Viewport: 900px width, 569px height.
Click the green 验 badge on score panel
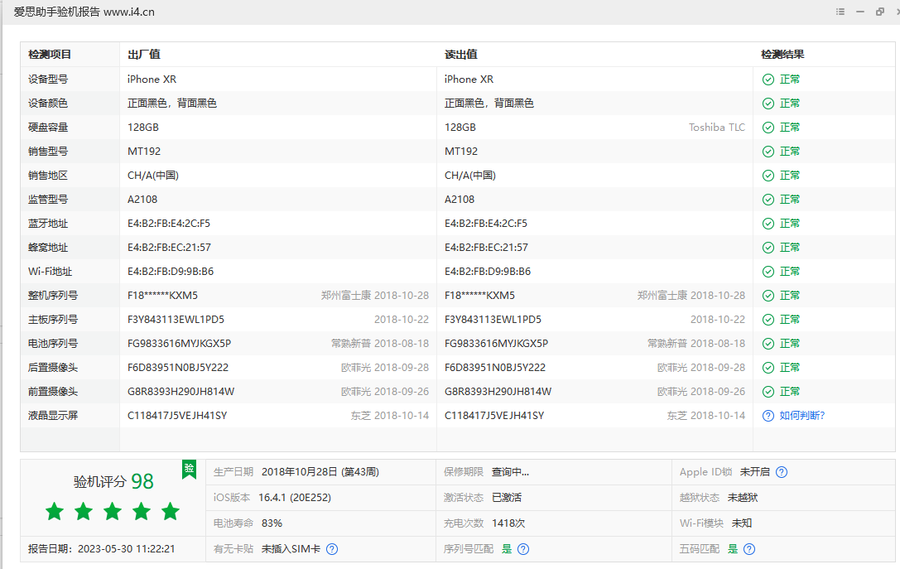point(189,468)
